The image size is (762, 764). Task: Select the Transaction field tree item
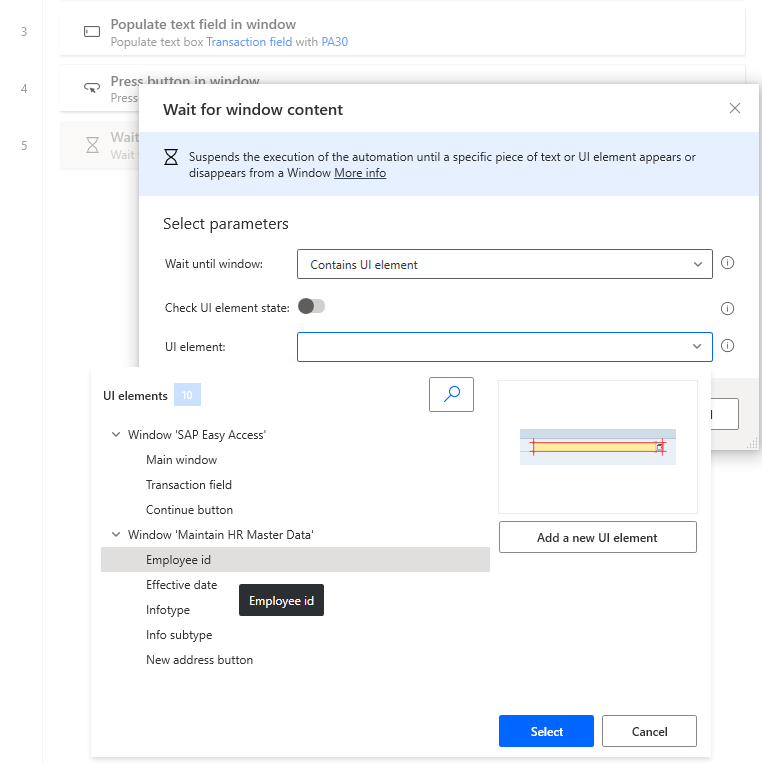pos(295,485)
